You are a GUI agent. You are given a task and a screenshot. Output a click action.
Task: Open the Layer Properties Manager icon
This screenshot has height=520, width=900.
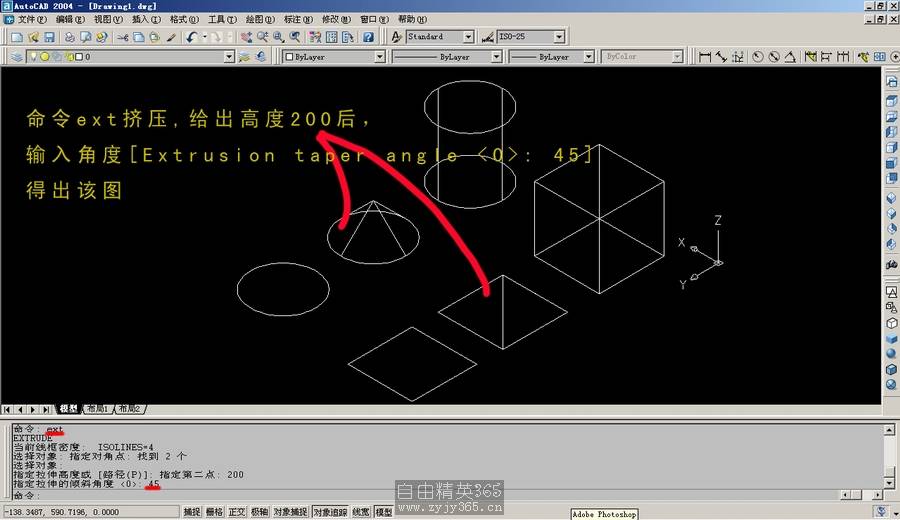coord(17,57)
